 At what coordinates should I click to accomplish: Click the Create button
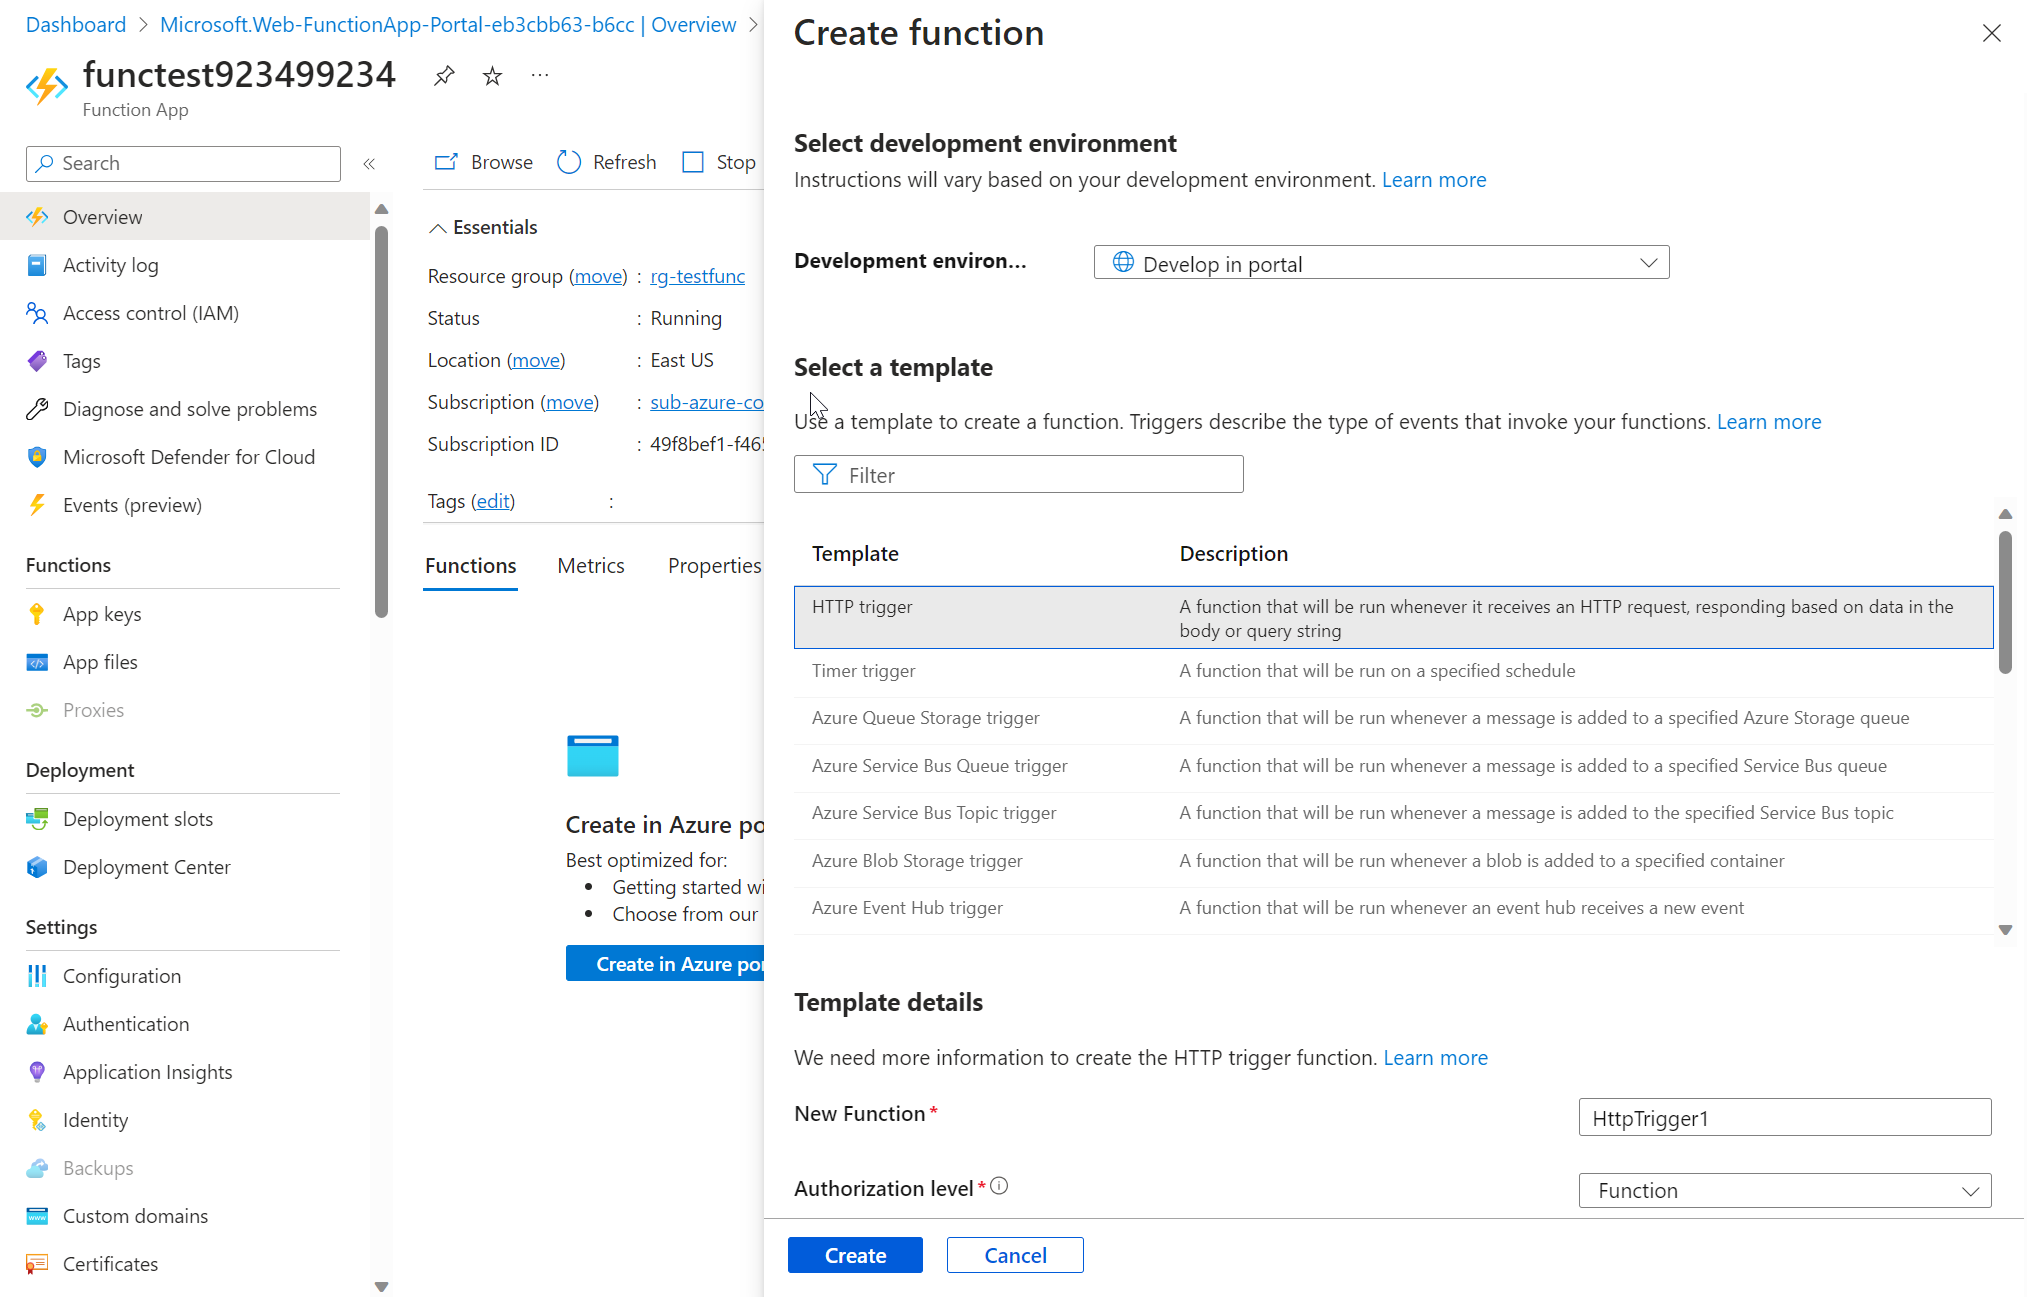point(855,1255)
